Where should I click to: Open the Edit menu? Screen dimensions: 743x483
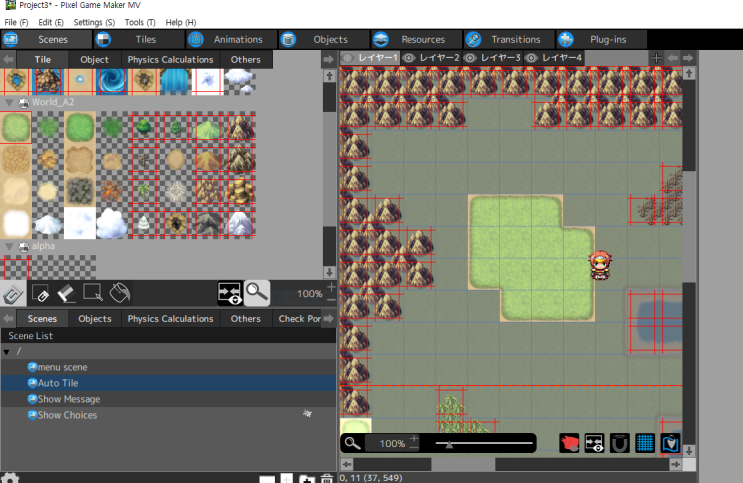tap(51, 22)
